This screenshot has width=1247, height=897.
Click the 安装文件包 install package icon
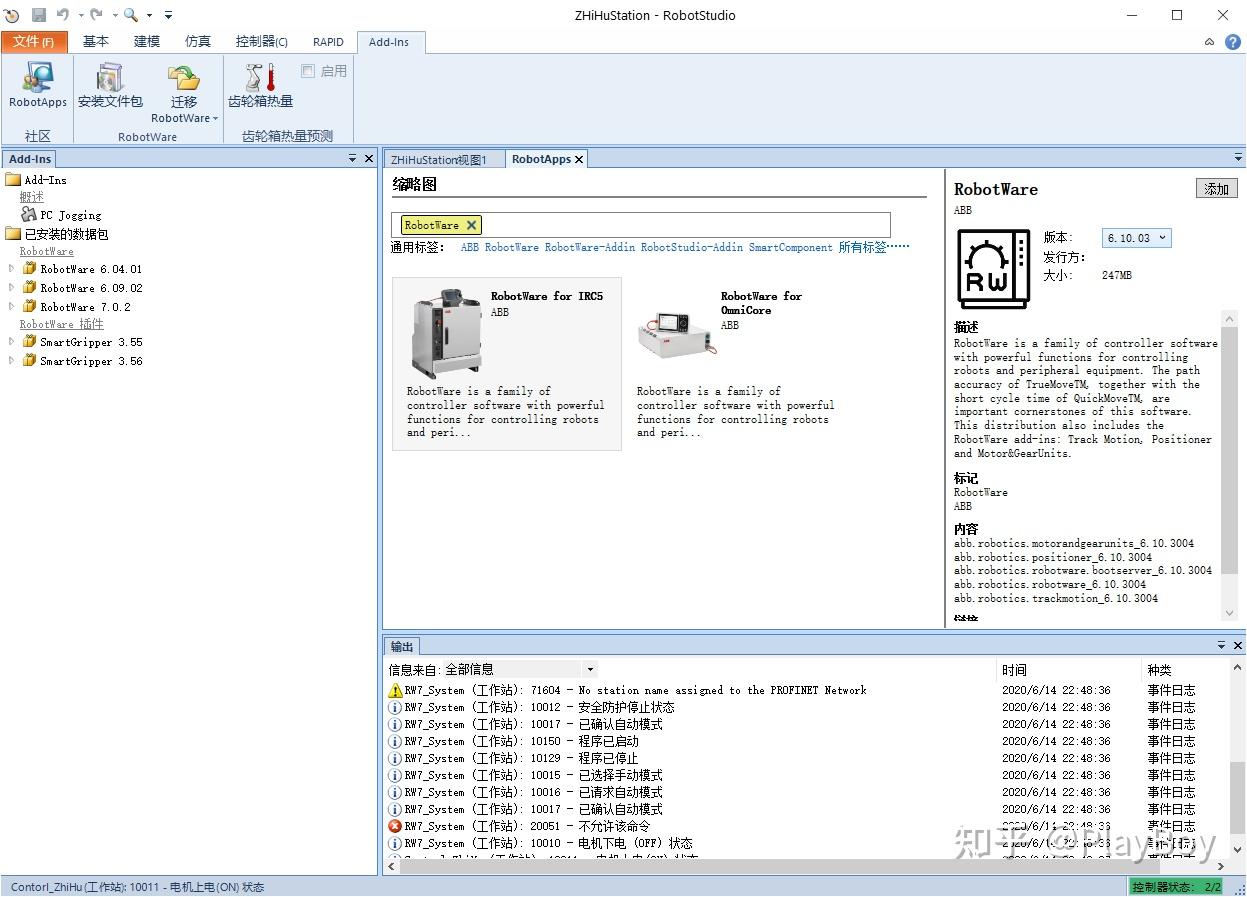[x=110, y=86]
